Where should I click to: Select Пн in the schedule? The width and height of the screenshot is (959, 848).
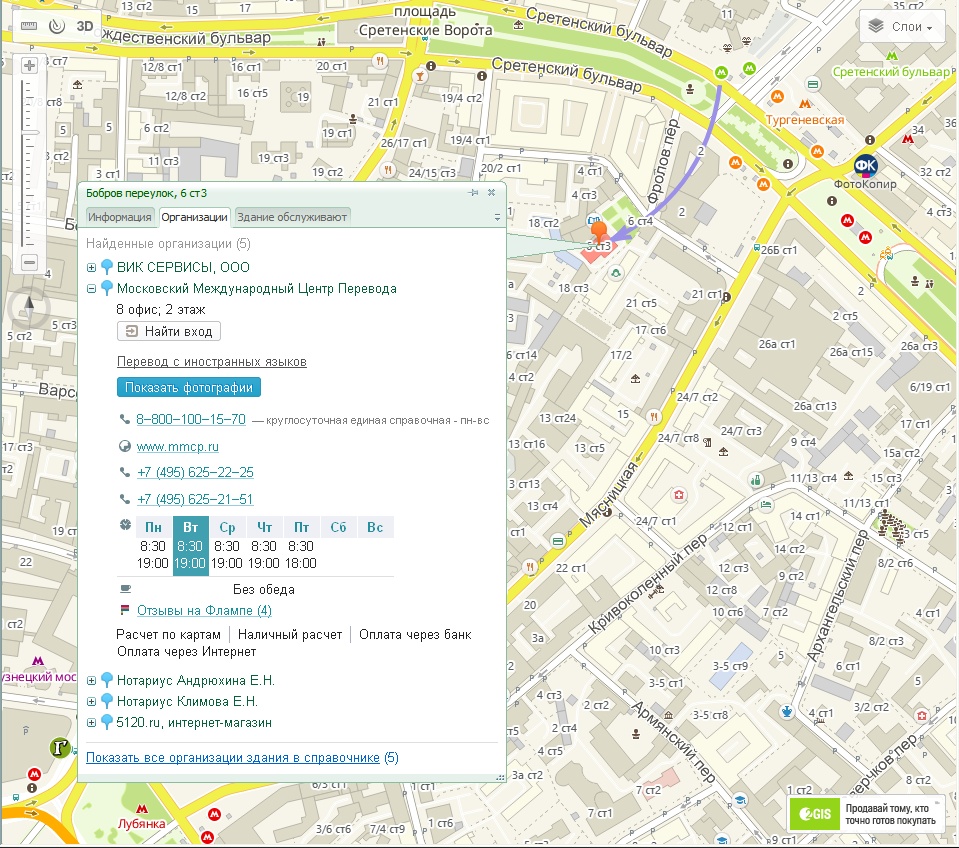[153, 527]
